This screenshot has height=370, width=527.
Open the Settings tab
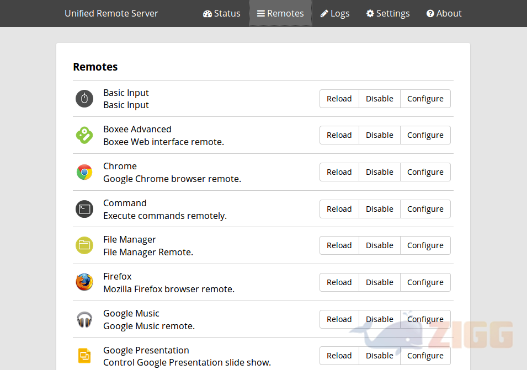(388, 13)
